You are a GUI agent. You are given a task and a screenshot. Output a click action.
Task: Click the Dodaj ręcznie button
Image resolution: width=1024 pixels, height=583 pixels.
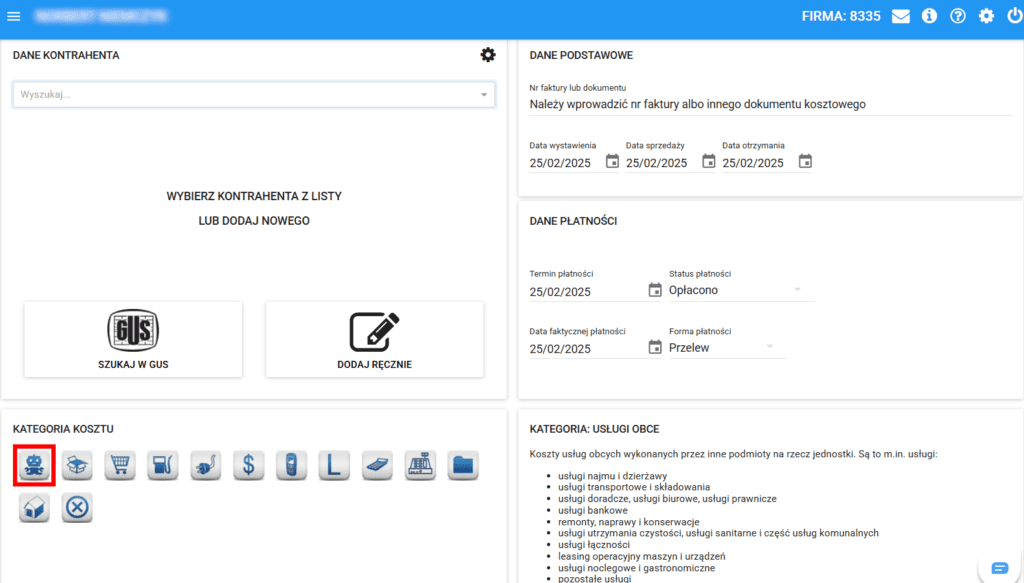click(374, 340)
